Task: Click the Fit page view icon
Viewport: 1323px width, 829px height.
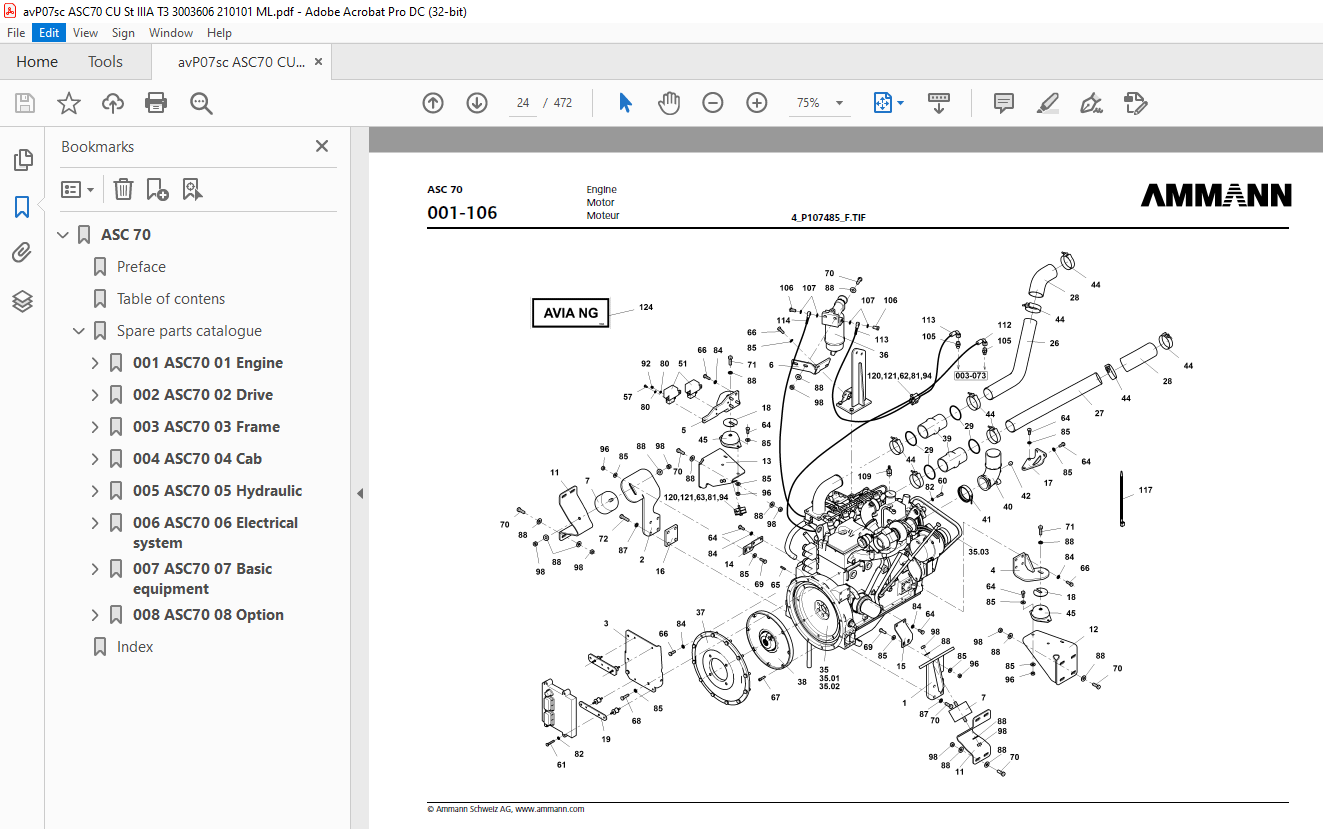Action: (x=882, y=103)
